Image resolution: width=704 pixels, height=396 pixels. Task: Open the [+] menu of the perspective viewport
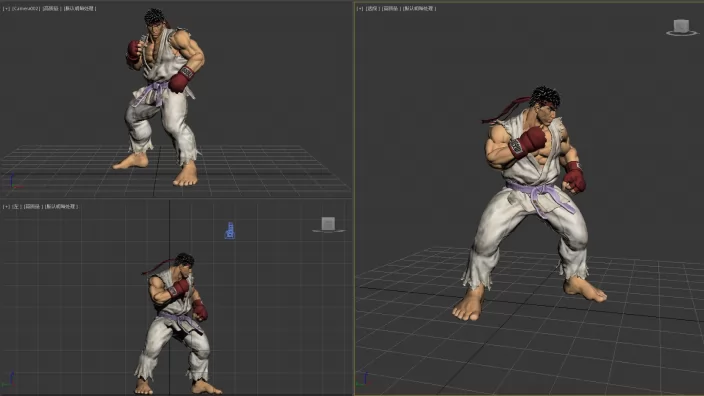coord(360,9)
